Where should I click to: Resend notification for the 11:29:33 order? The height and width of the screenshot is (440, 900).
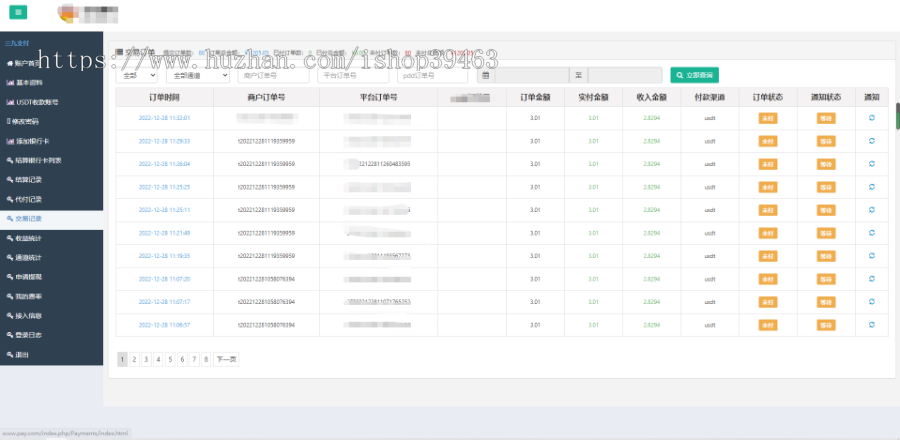point(871,141)
